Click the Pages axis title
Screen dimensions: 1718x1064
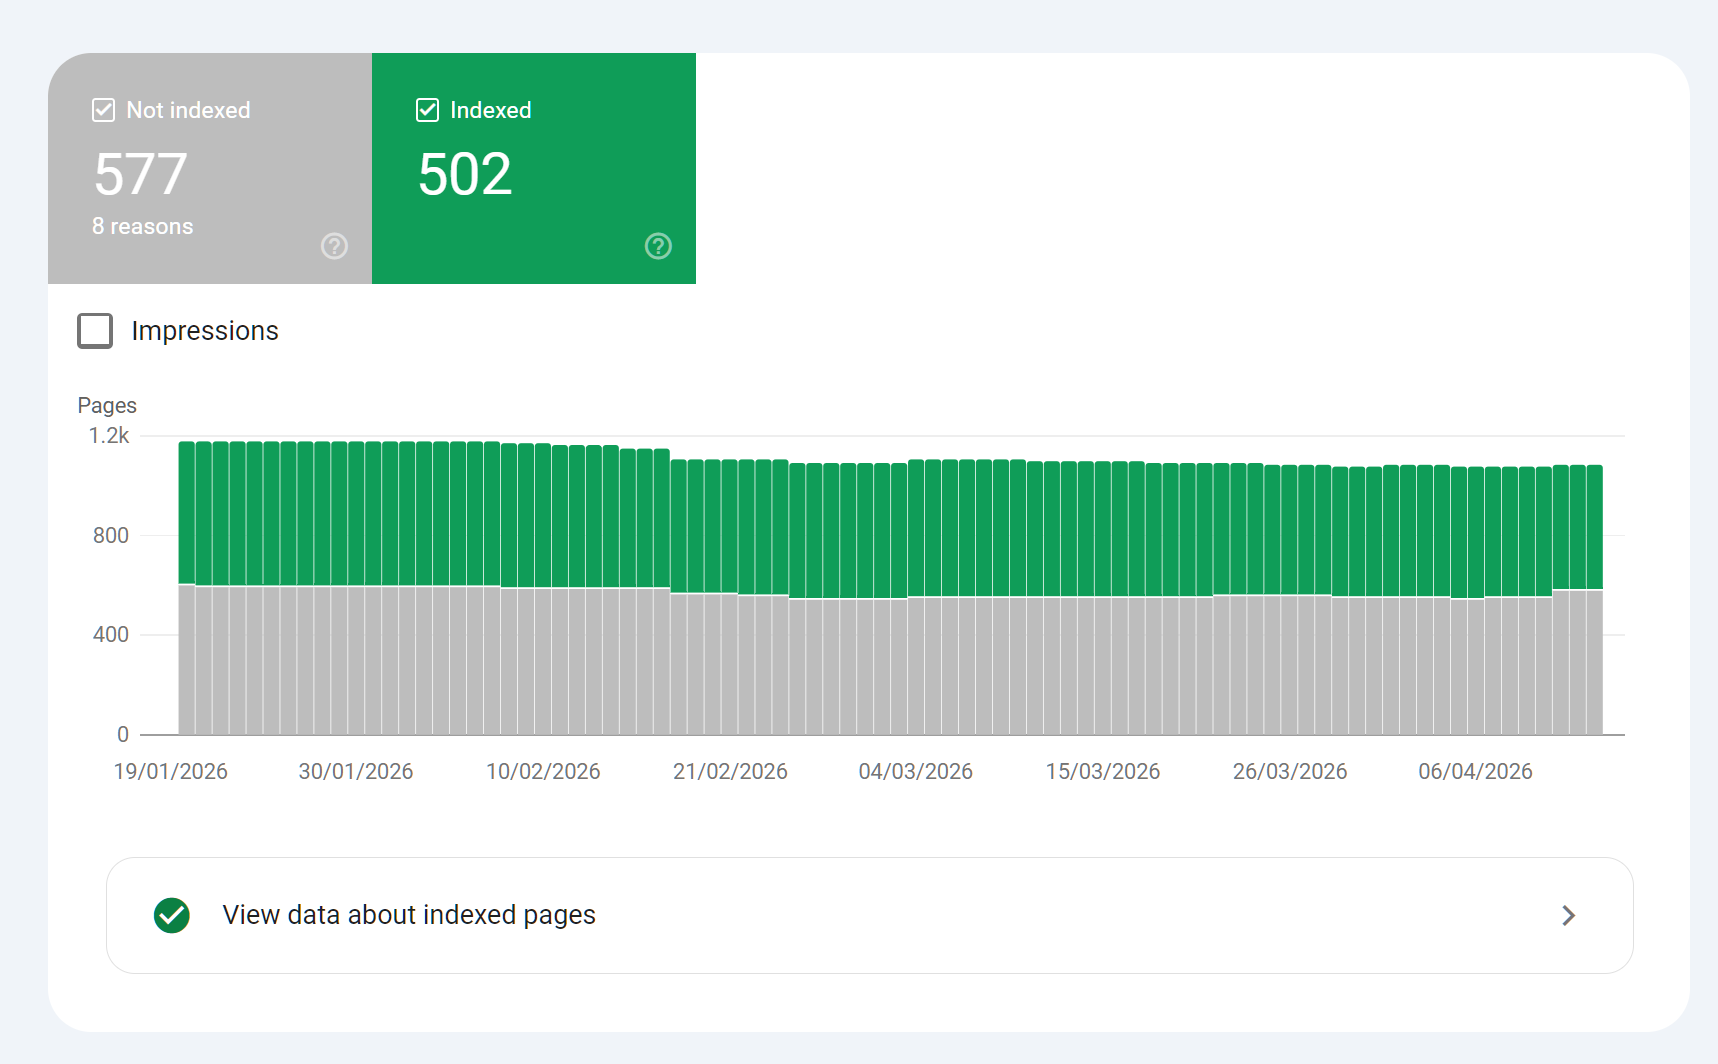point(107,406)
